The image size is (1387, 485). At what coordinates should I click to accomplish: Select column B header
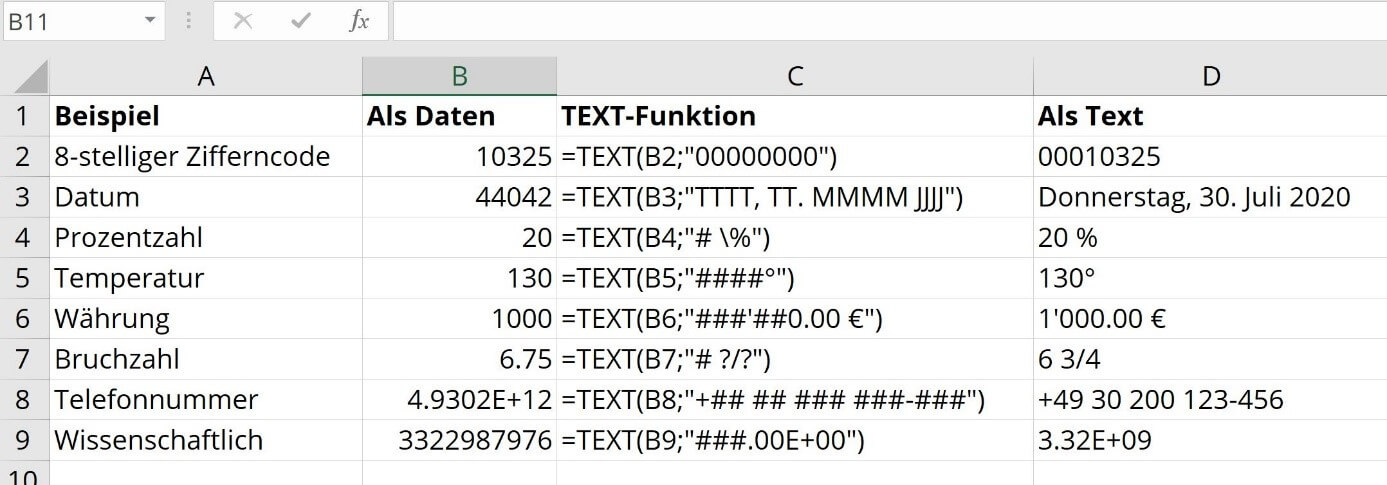click(x=459, y=76)
